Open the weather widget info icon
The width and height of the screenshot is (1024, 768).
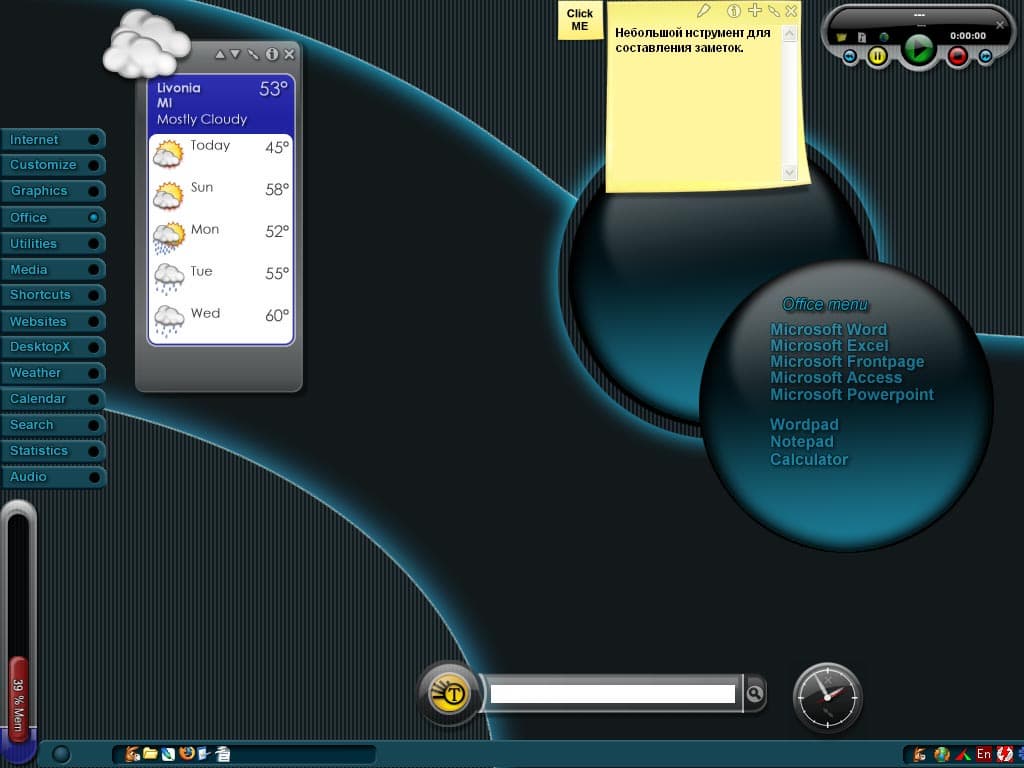(x=272, y=54)
